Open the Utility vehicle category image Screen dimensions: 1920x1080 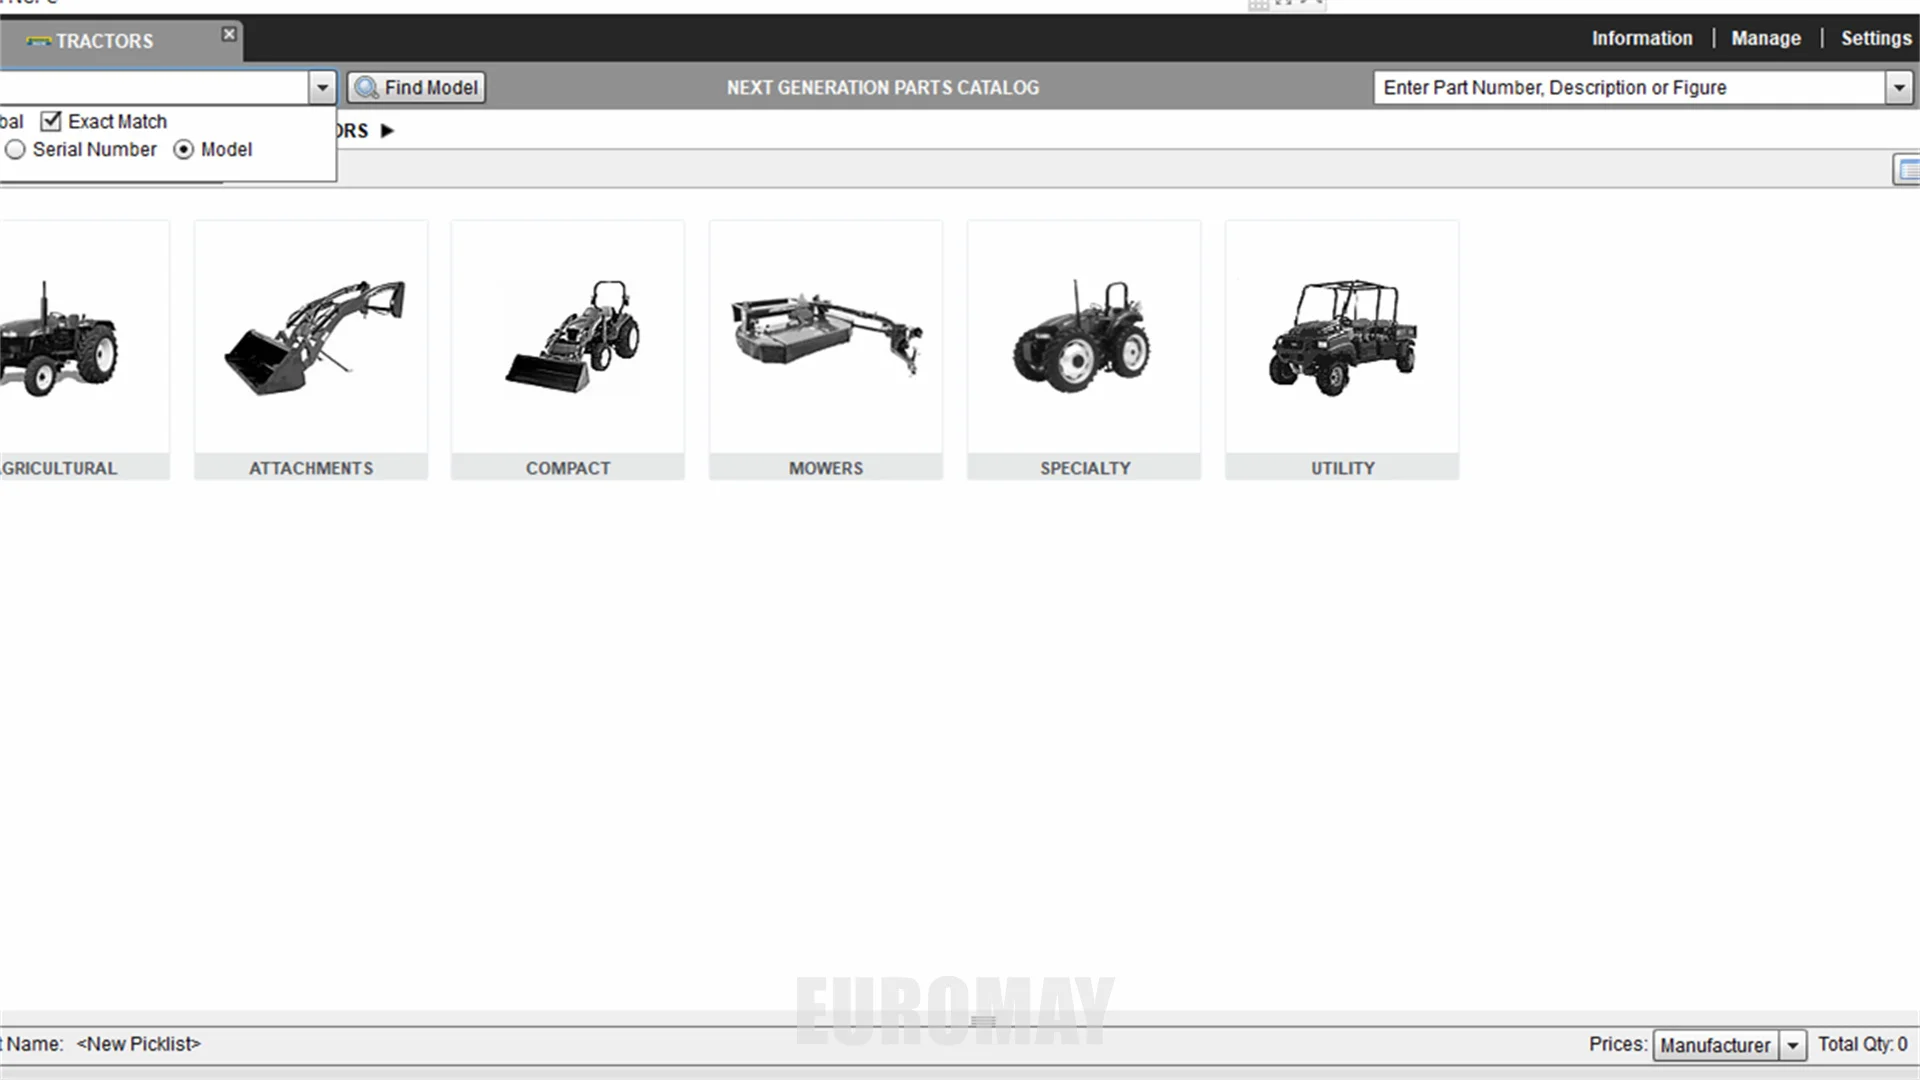1342,338
